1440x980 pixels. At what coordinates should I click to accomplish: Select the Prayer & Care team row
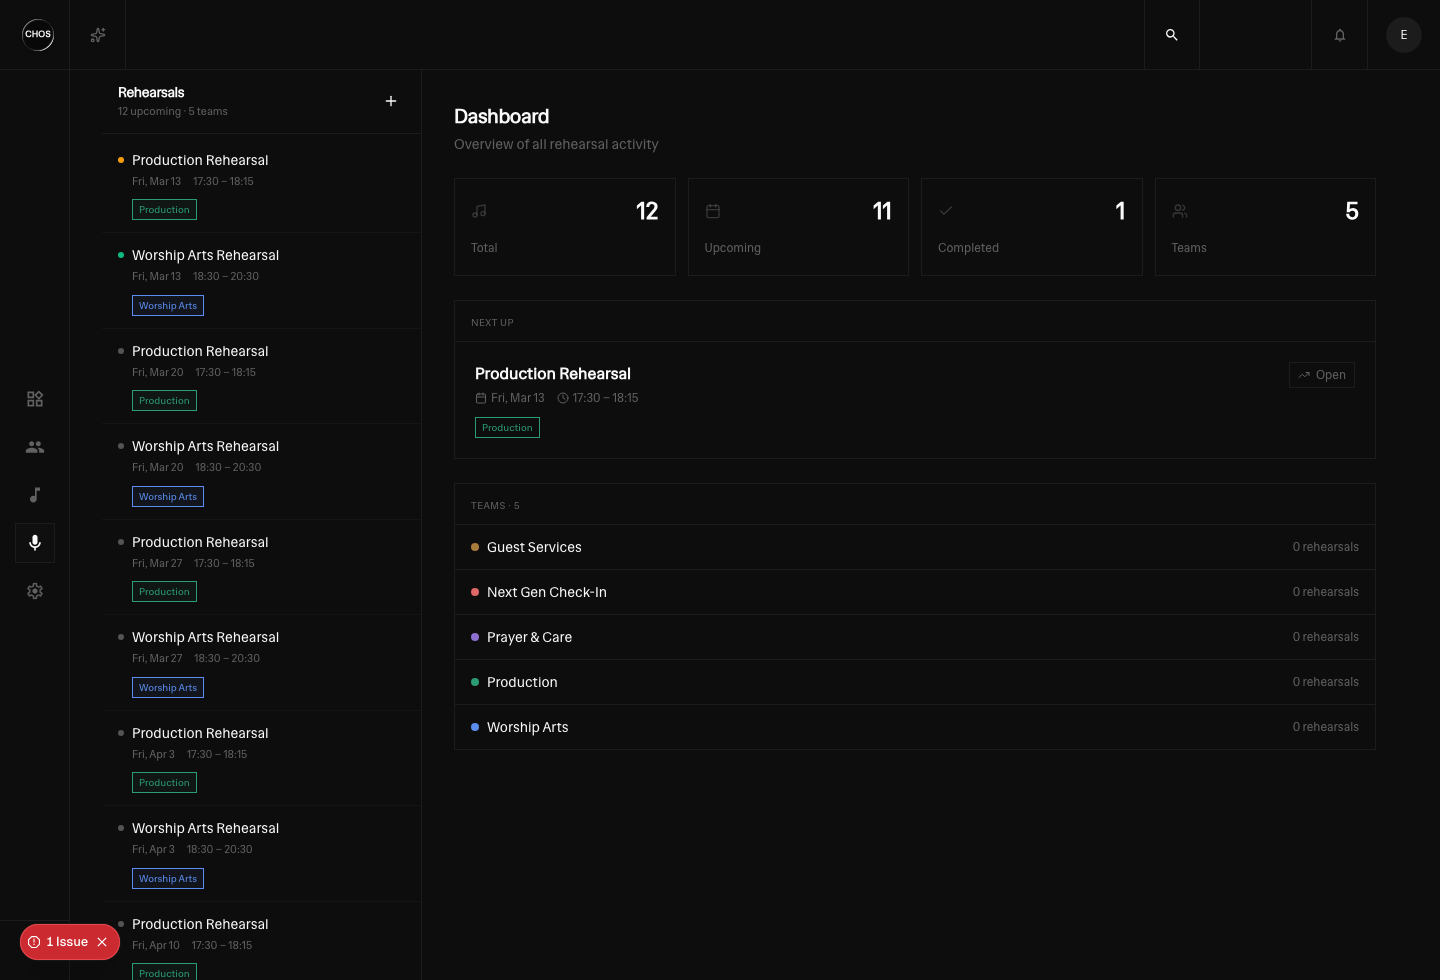point(915,637)
